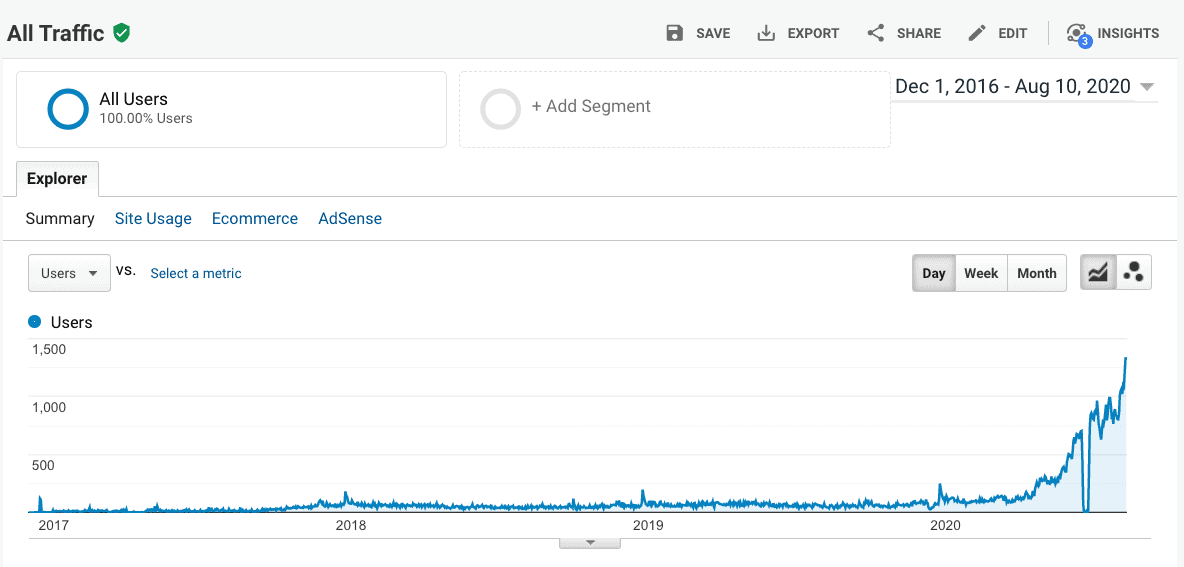Switch to line chart view icon

pyautogui.click(x=1098, y=273)
